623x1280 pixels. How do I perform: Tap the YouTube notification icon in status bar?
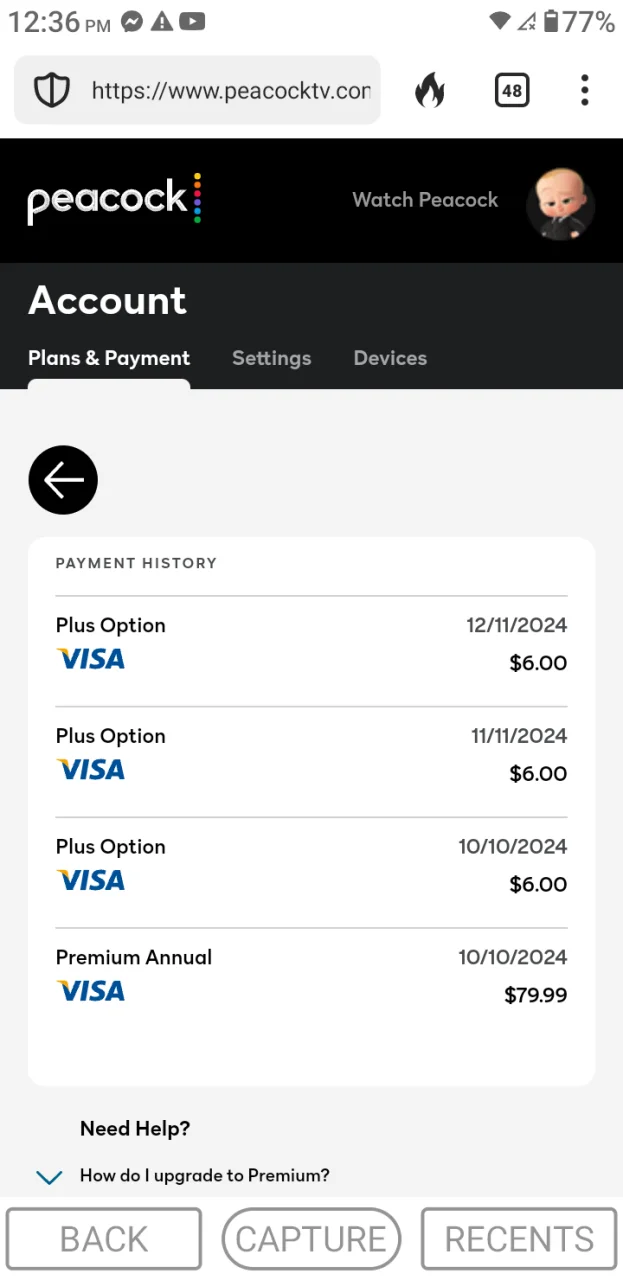tap(192, 21)
